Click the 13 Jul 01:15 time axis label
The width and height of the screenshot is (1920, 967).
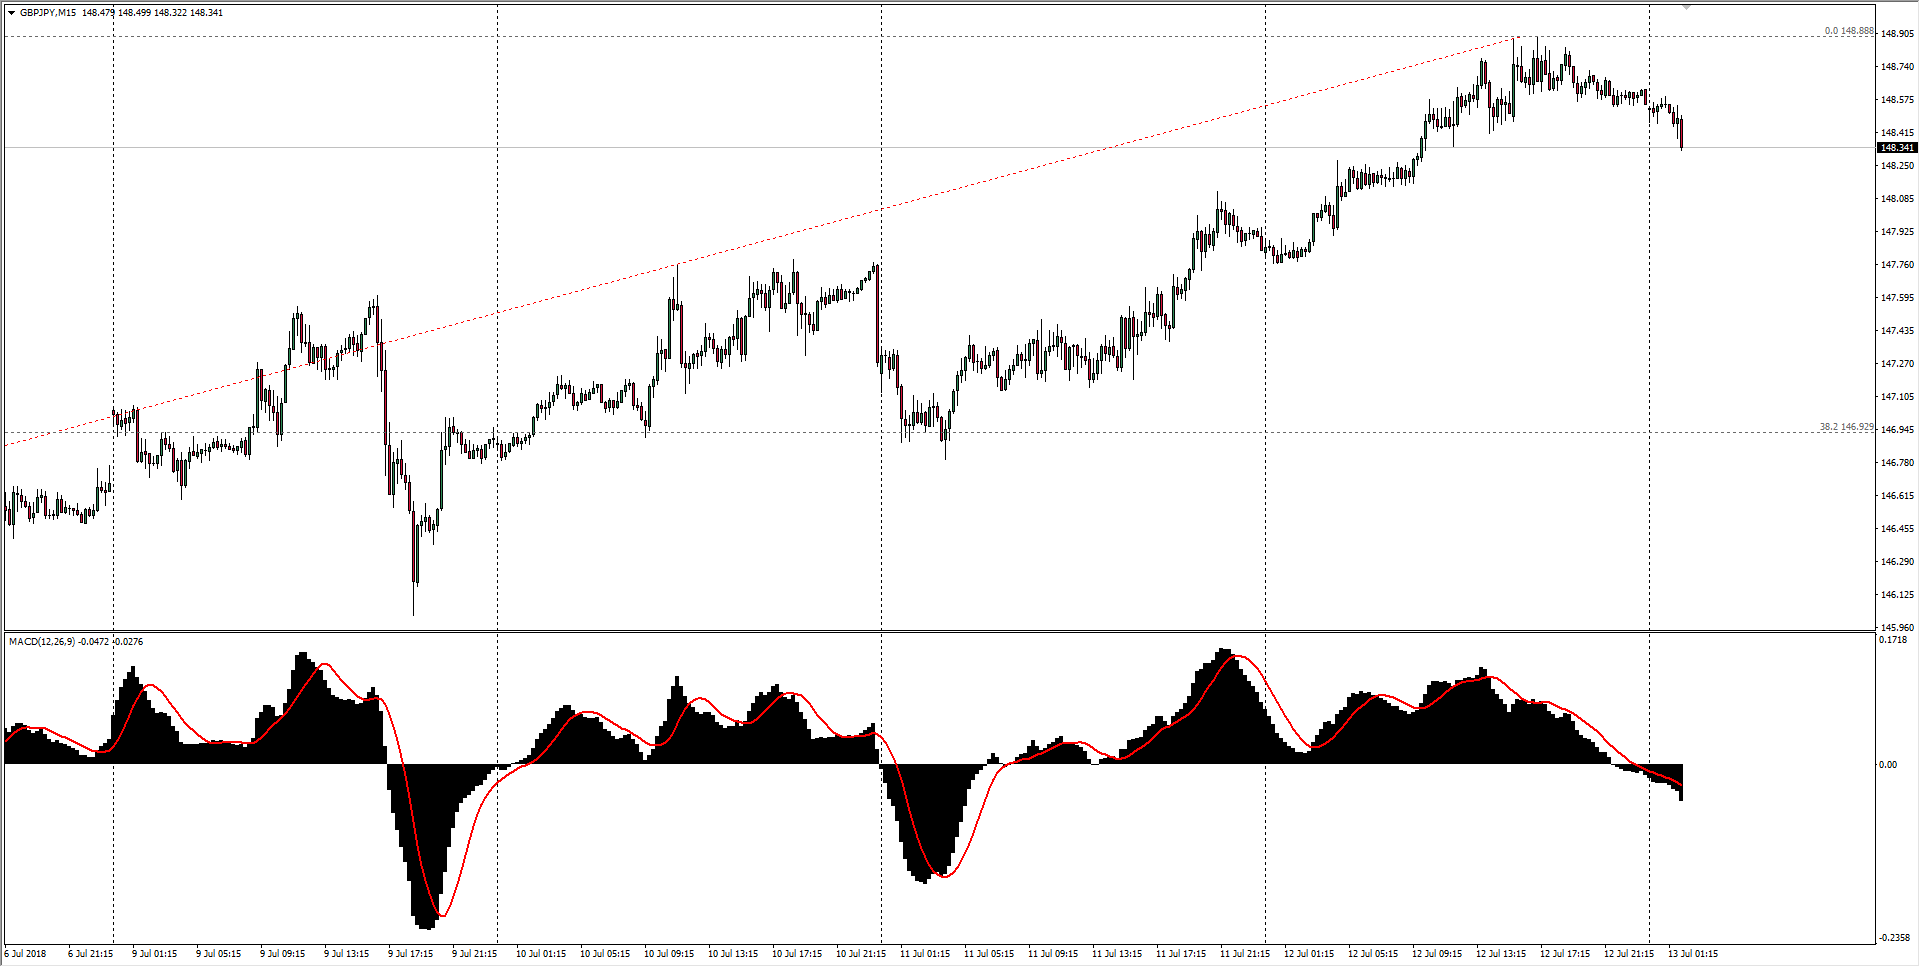[x=1692, y=954]
